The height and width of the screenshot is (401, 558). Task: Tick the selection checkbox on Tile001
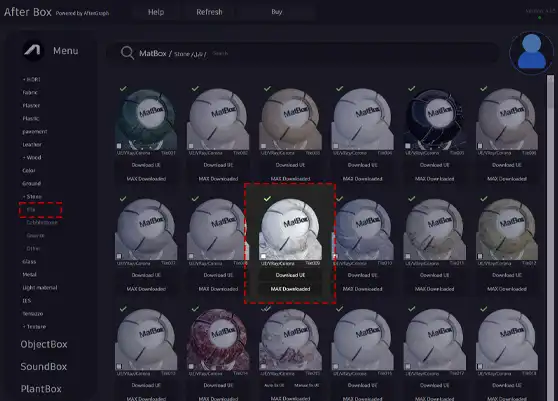coord(119,146)
